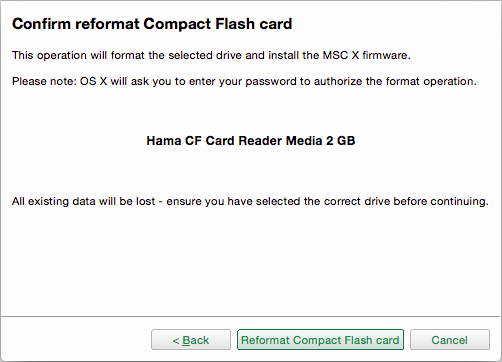Click the 'Card Reader Media' part of drive label
Screen dimensions: 502x362
coord(254,141)
